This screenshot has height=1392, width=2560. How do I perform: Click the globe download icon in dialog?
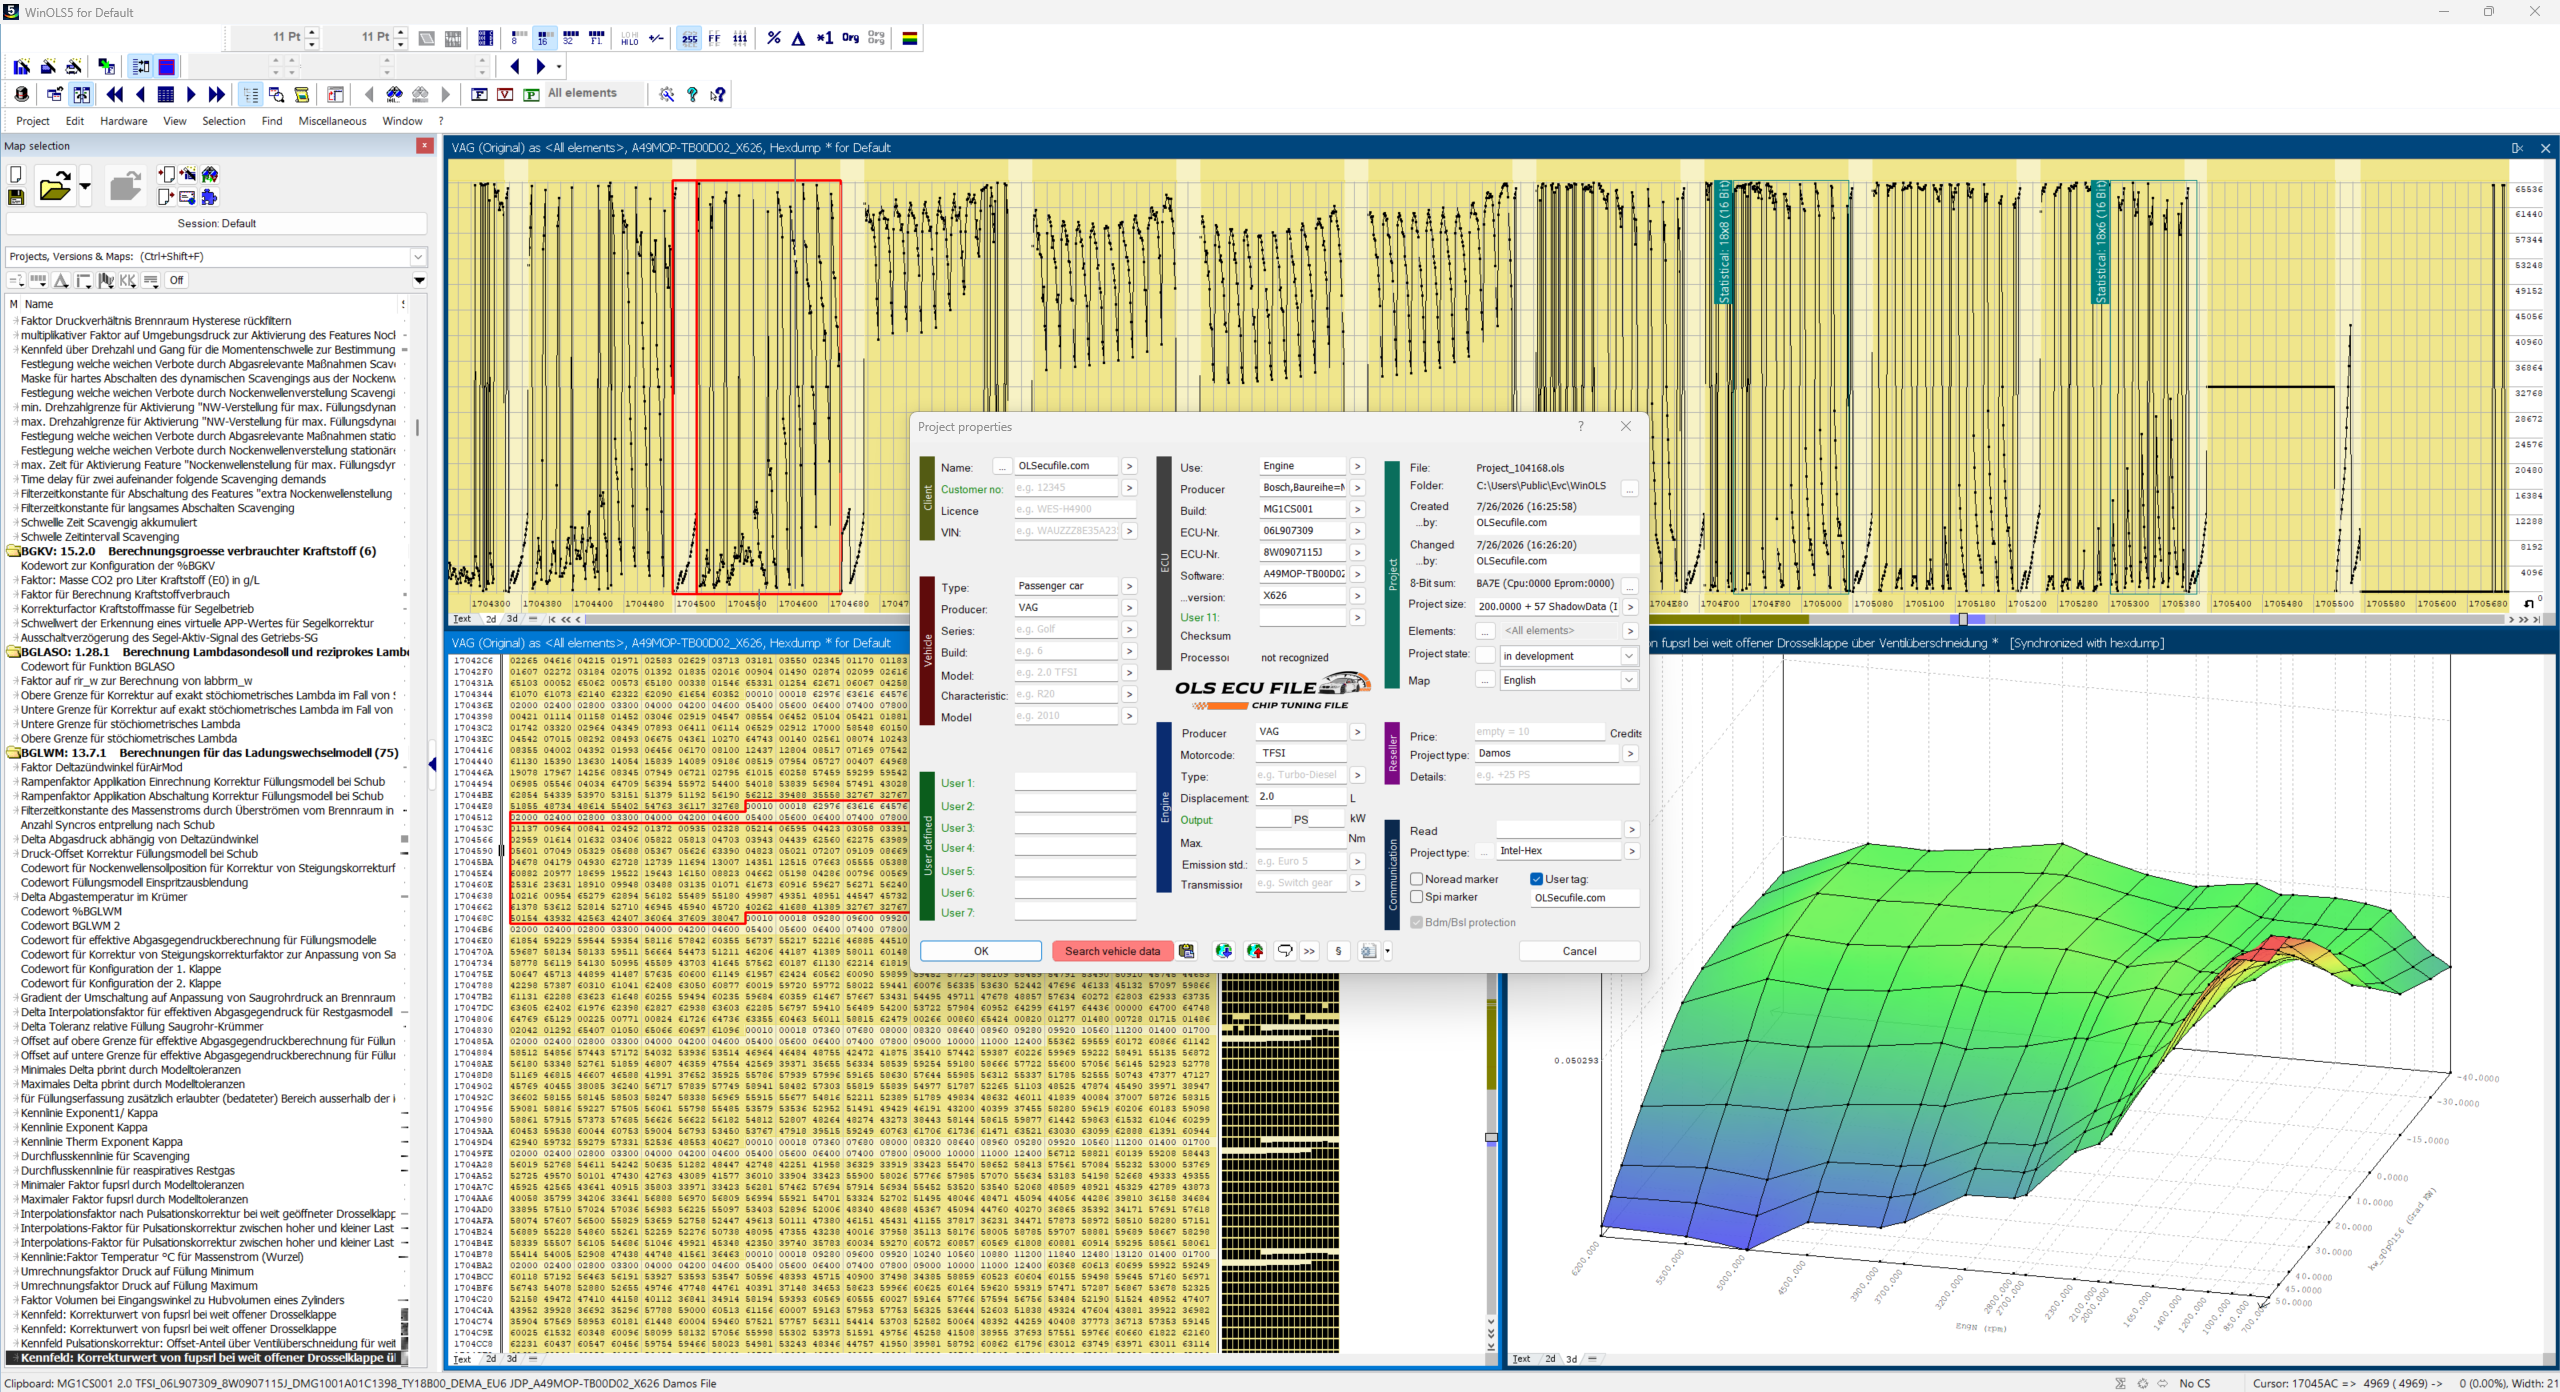1223,951
